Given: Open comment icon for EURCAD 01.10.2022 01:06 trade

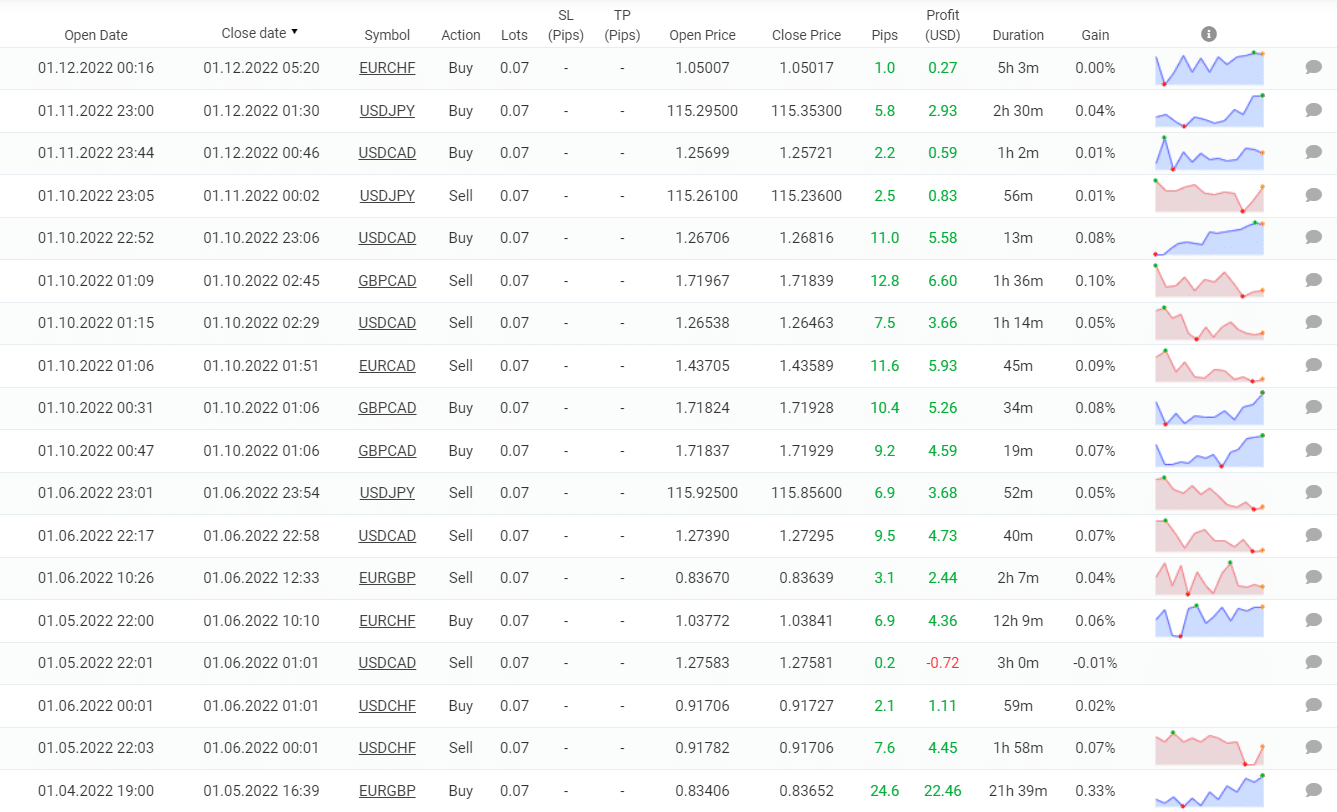Looking at the screenshot, I should point(1314,366).
